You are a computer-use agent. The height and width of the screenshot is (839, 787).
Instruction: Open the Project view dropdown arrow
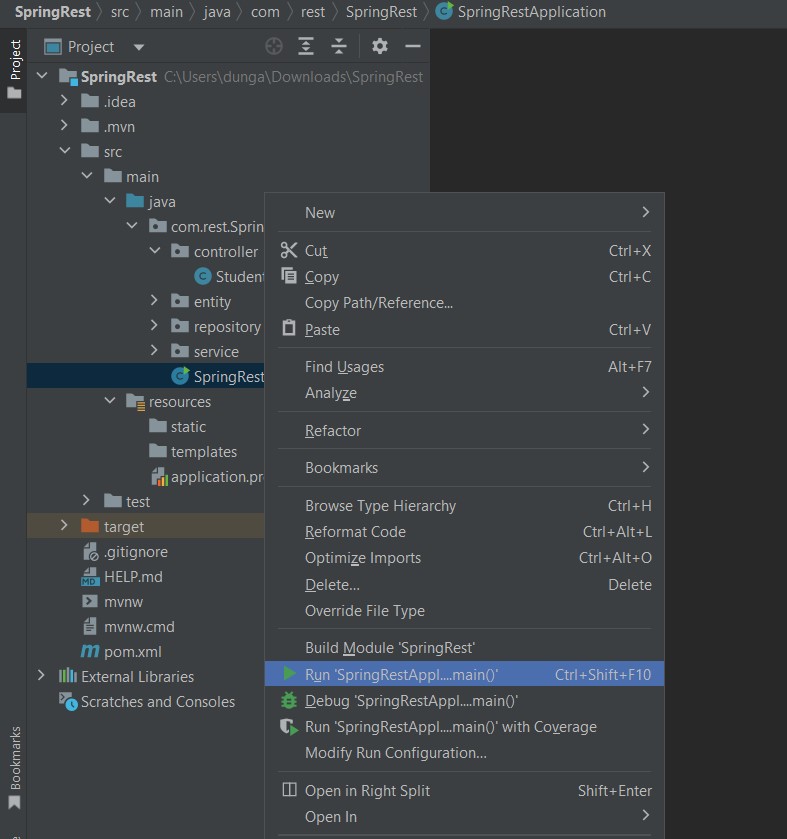[x=139, y=47]
